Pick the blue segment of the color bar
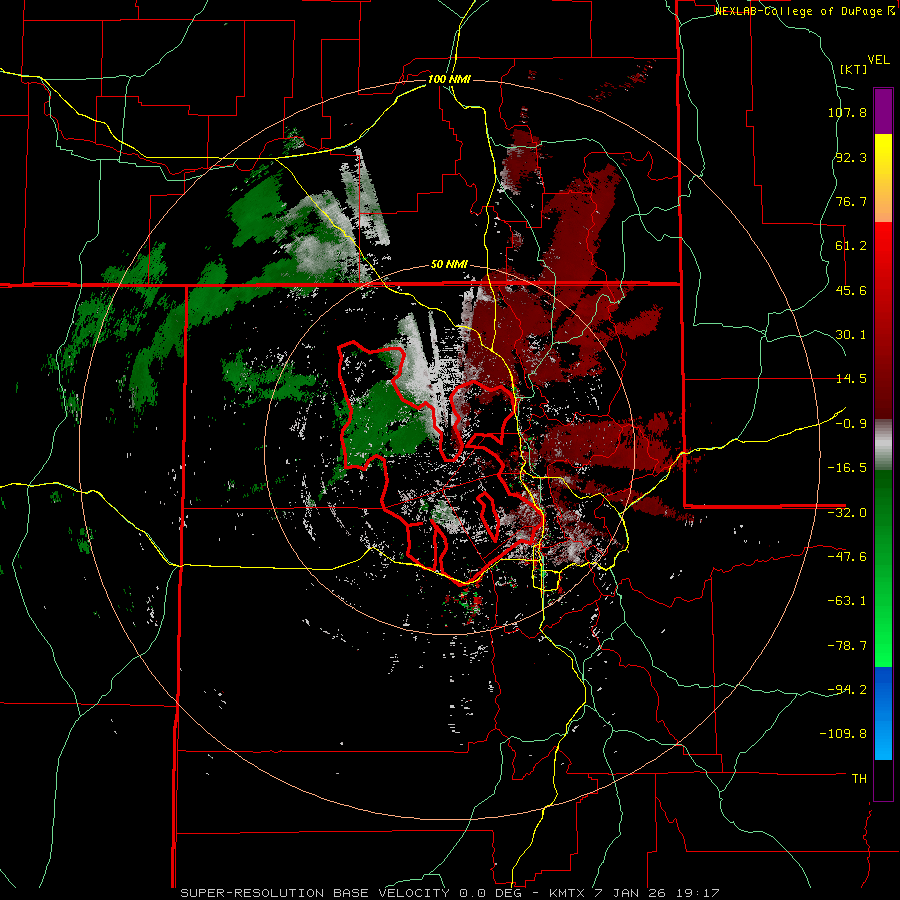The image size is (900, 900). point(883,713)
